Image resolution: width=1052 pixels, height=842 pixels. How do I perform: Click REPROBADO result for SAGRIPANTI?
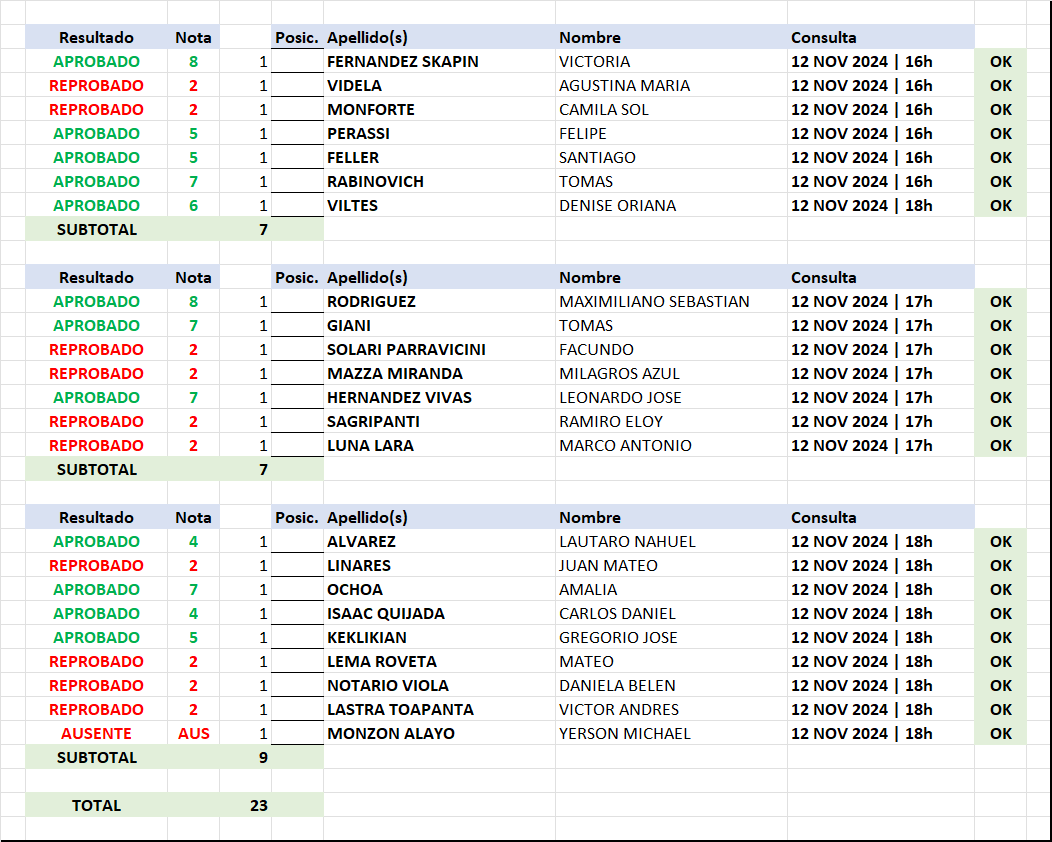(96, 422)
